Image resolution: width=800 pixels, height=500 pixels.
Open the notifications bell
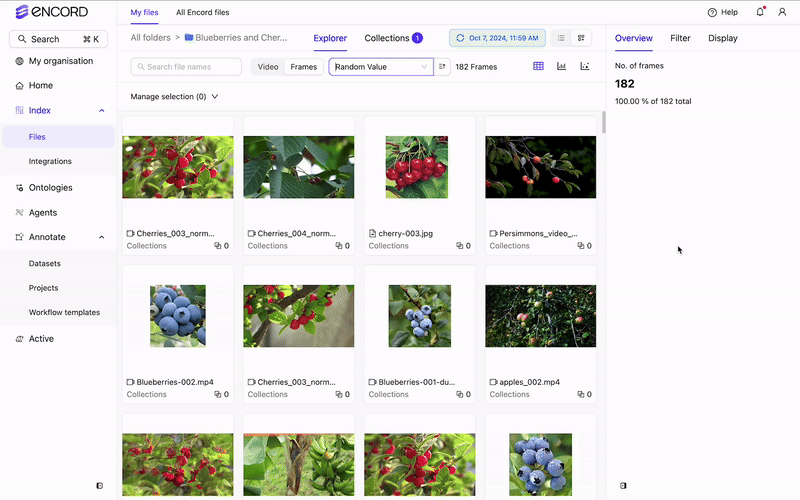click(x=760, y=12)
